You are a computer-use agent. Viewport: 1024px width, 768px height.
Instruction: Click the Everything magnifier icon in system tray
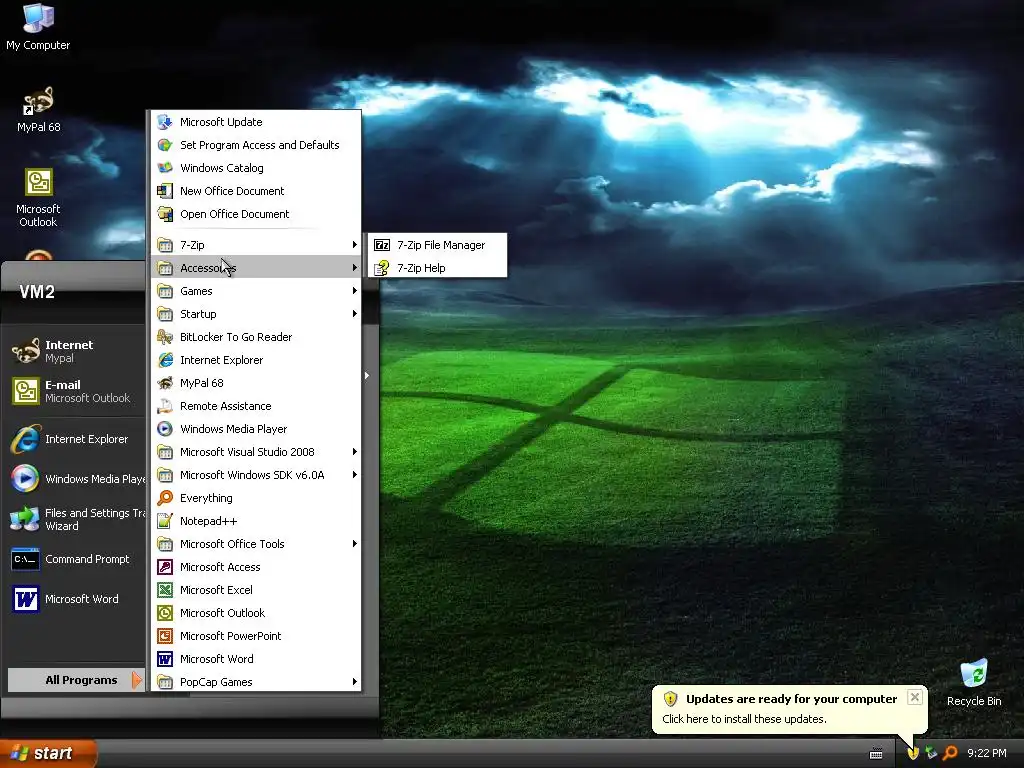click(950, 753)
